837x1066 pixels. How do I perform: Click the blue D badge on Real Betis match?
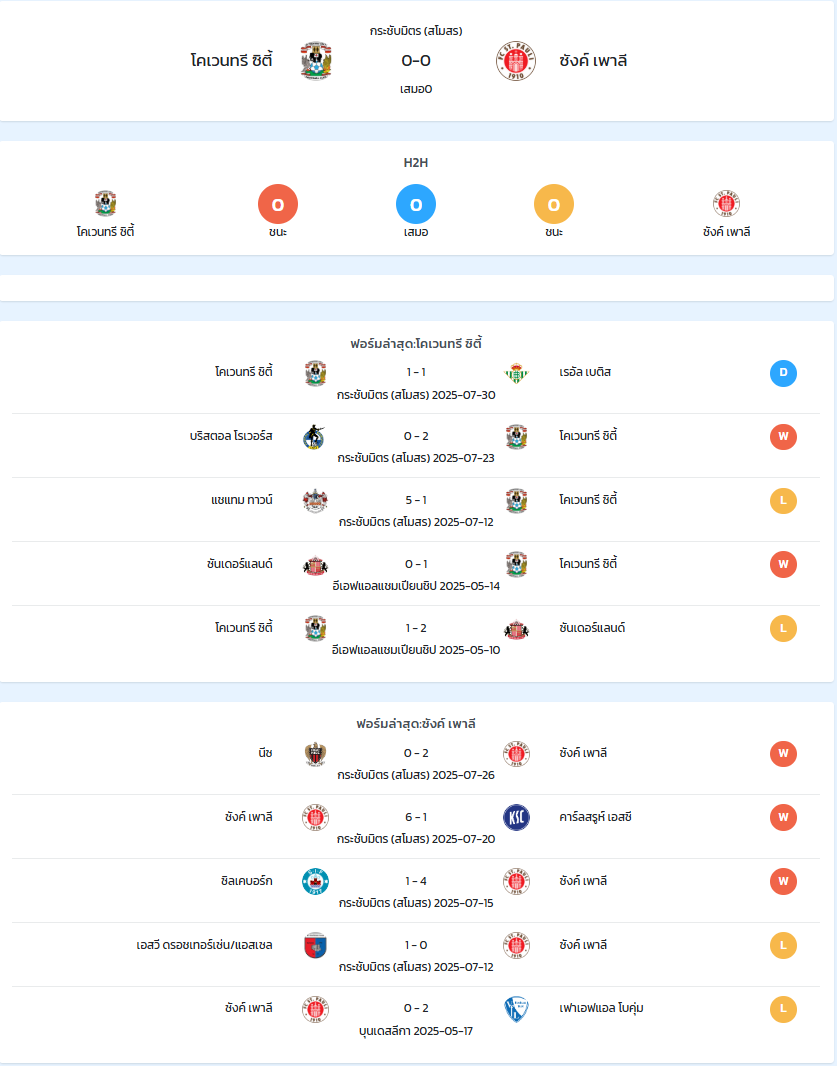pos(783,373)
